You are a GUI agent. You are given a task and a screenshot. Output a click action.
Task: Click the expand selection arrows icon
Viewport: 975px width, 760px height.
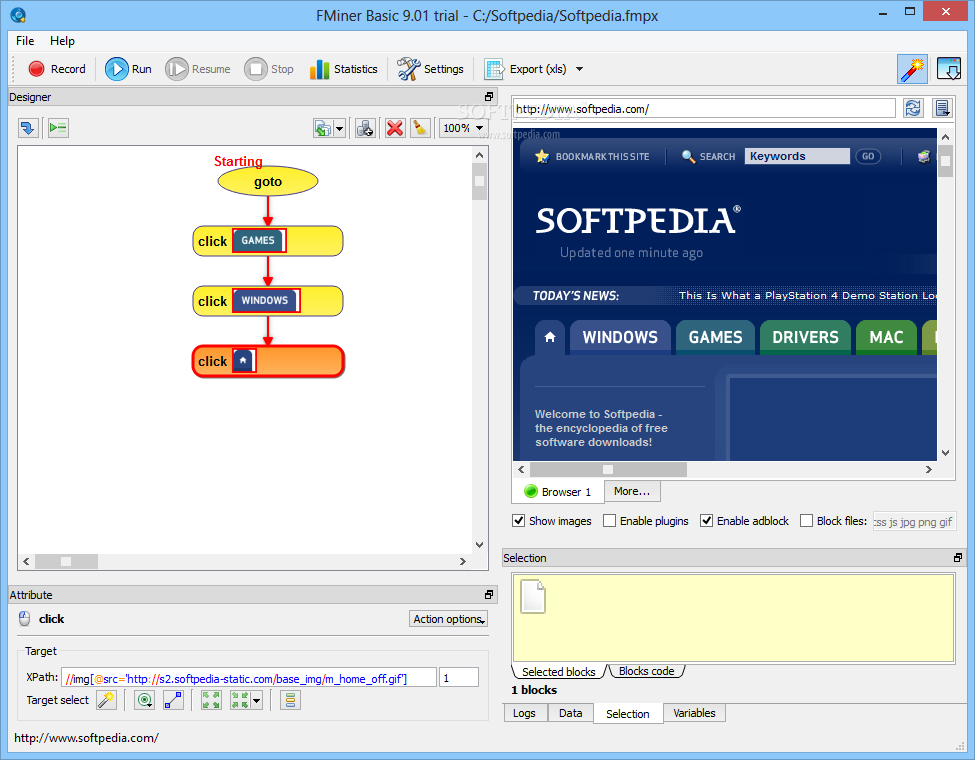[x=211, y=700]
